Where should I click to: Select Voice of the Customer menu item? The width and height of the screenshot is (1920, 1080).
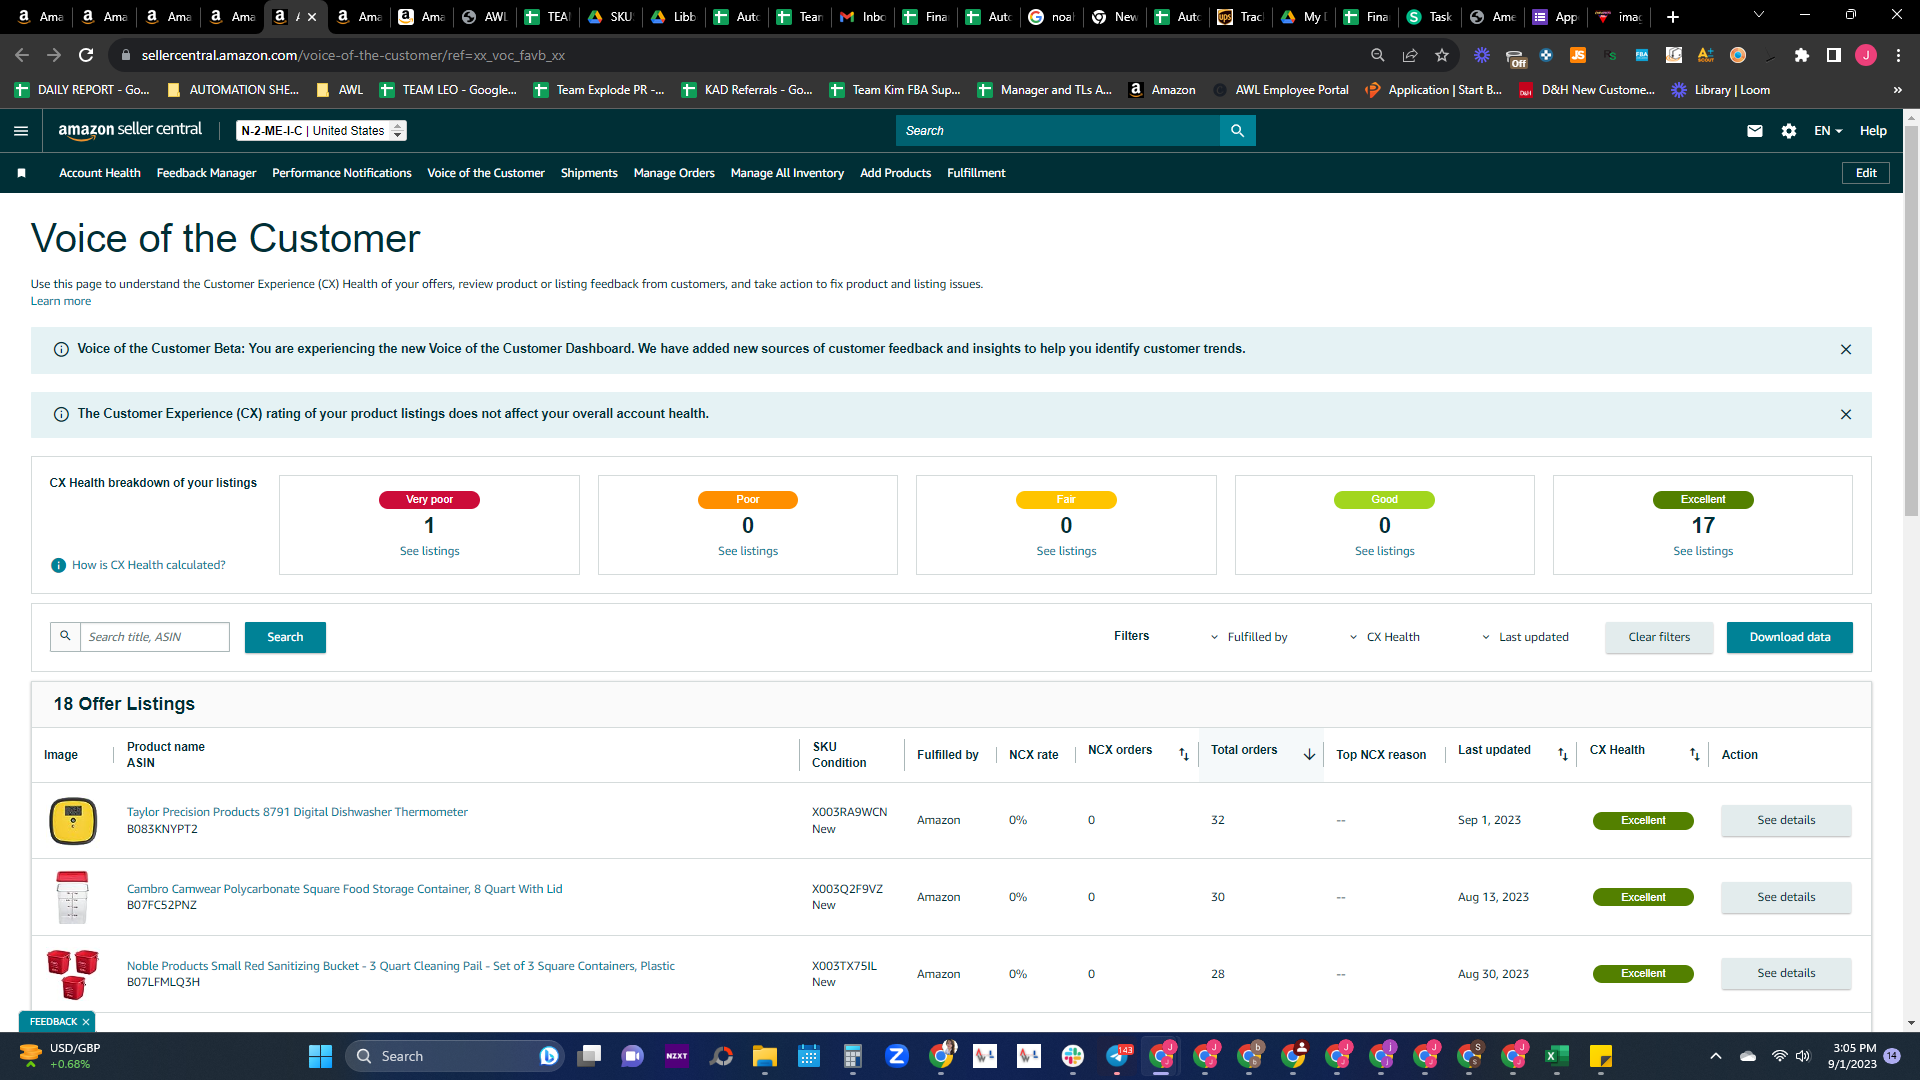pyautogui.click(x=486, y=173)
